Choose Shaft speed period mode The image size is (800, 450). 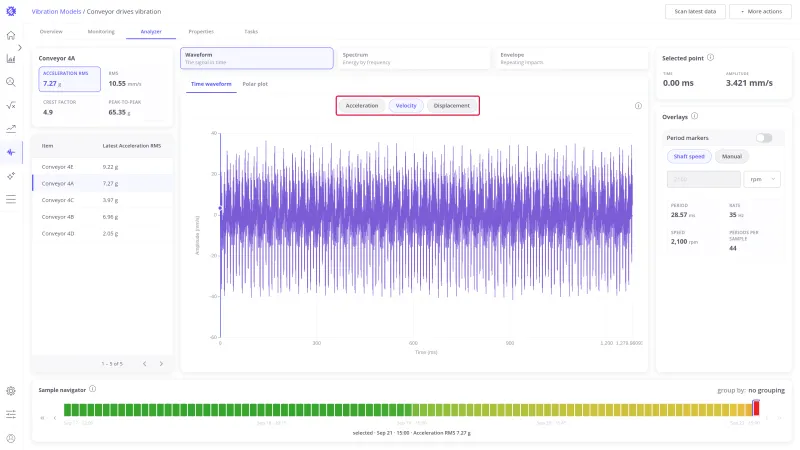point(689,157)
